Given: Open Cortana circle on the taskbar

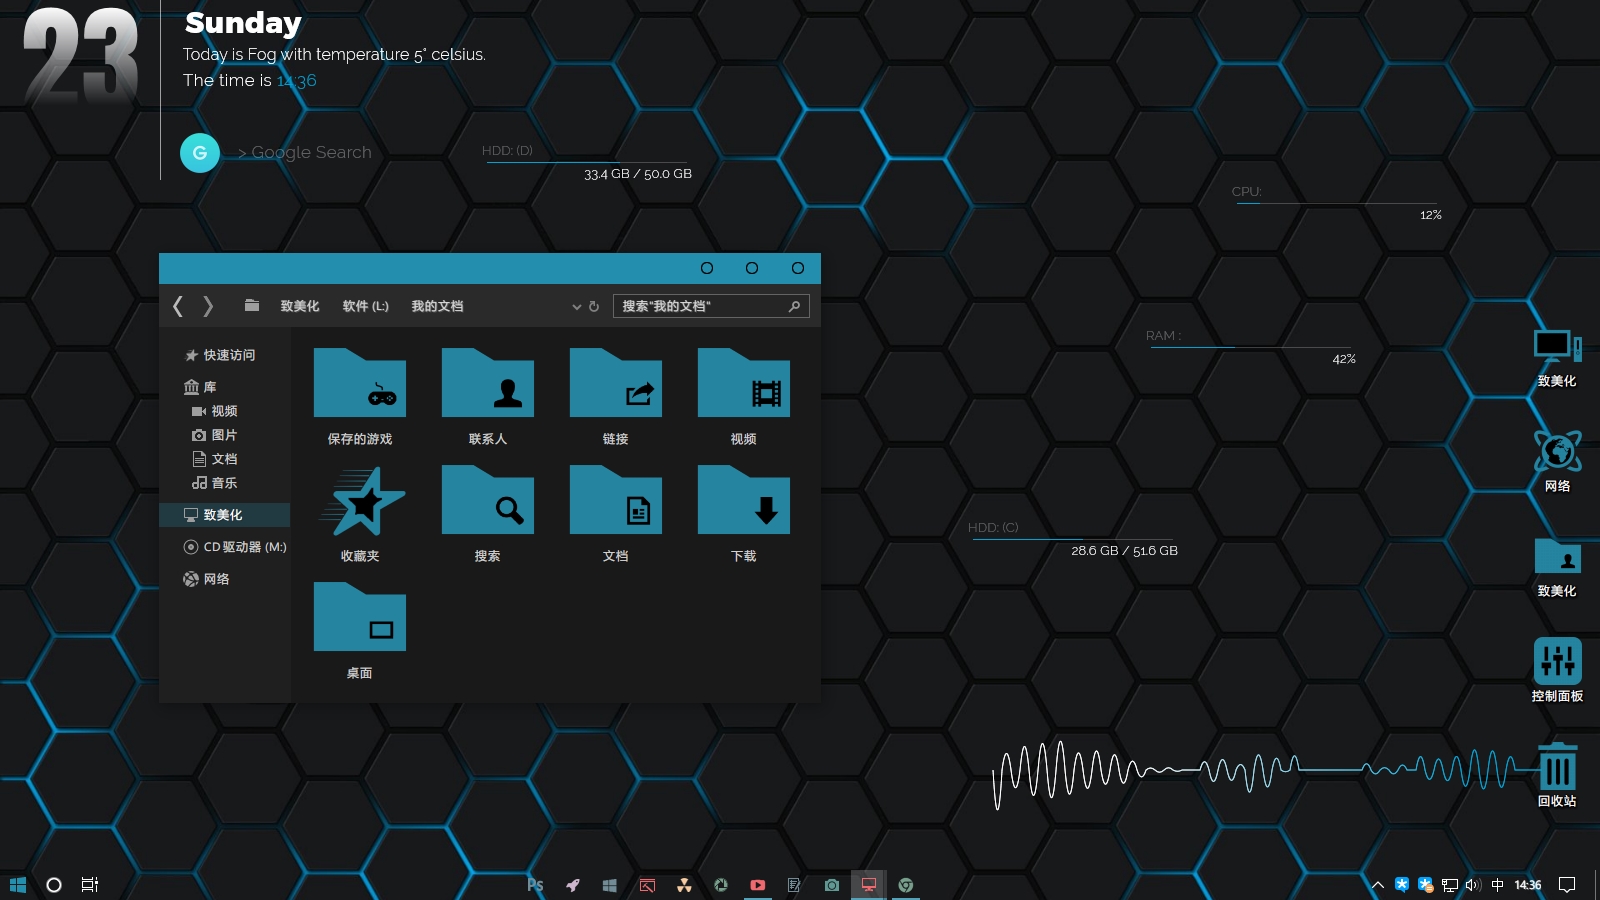Looking at the screenshot, I should (x=54, y=885).
